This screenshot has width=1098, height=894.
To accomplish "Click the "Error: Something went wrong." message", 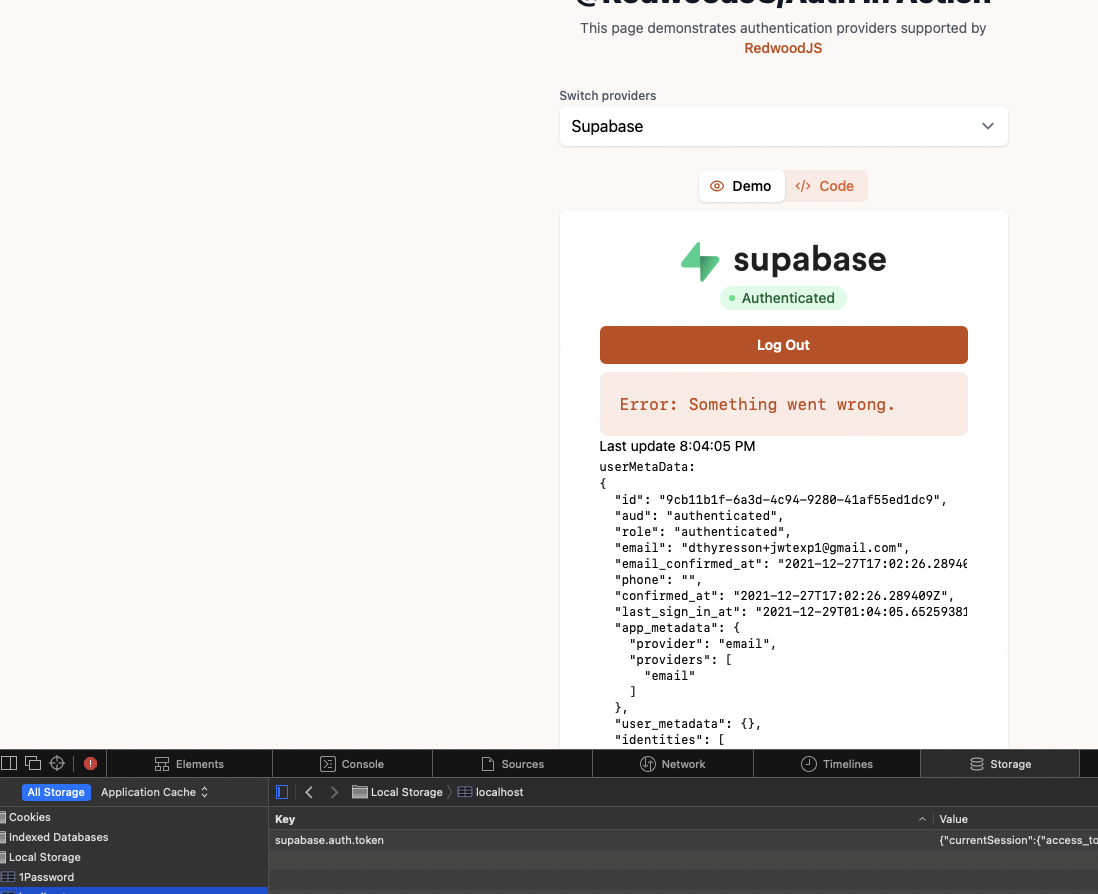I will point(784,404).
